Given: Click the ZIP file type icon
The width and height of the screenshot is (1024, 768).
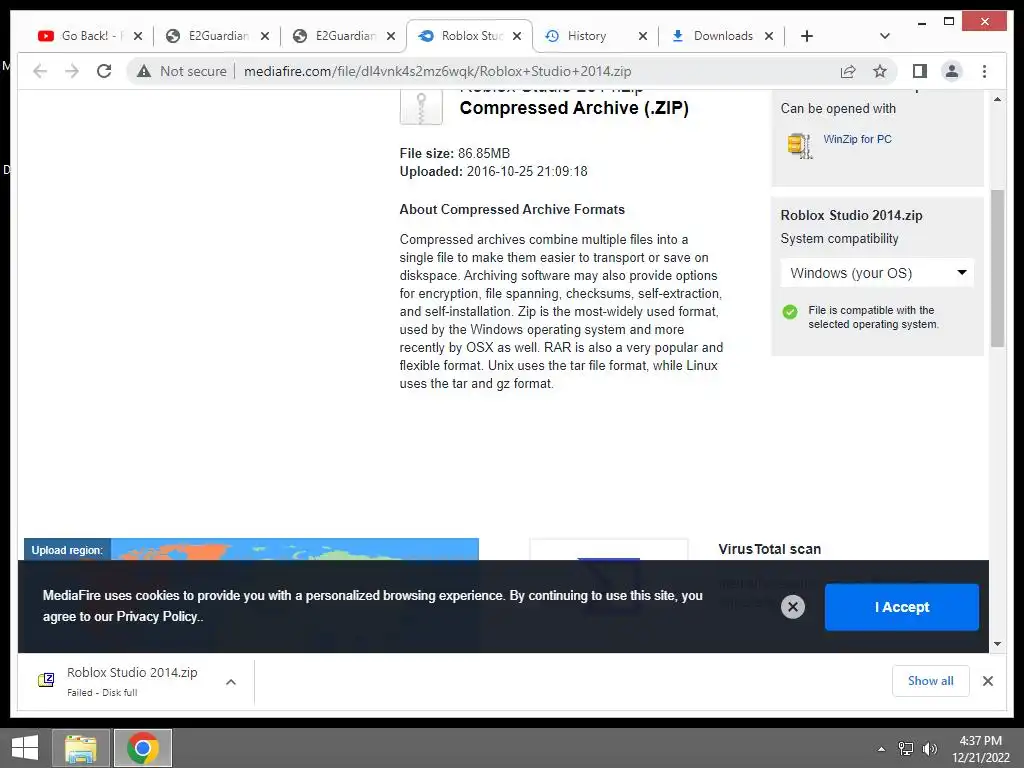Looking at the screenshot, I should [421, 106].
